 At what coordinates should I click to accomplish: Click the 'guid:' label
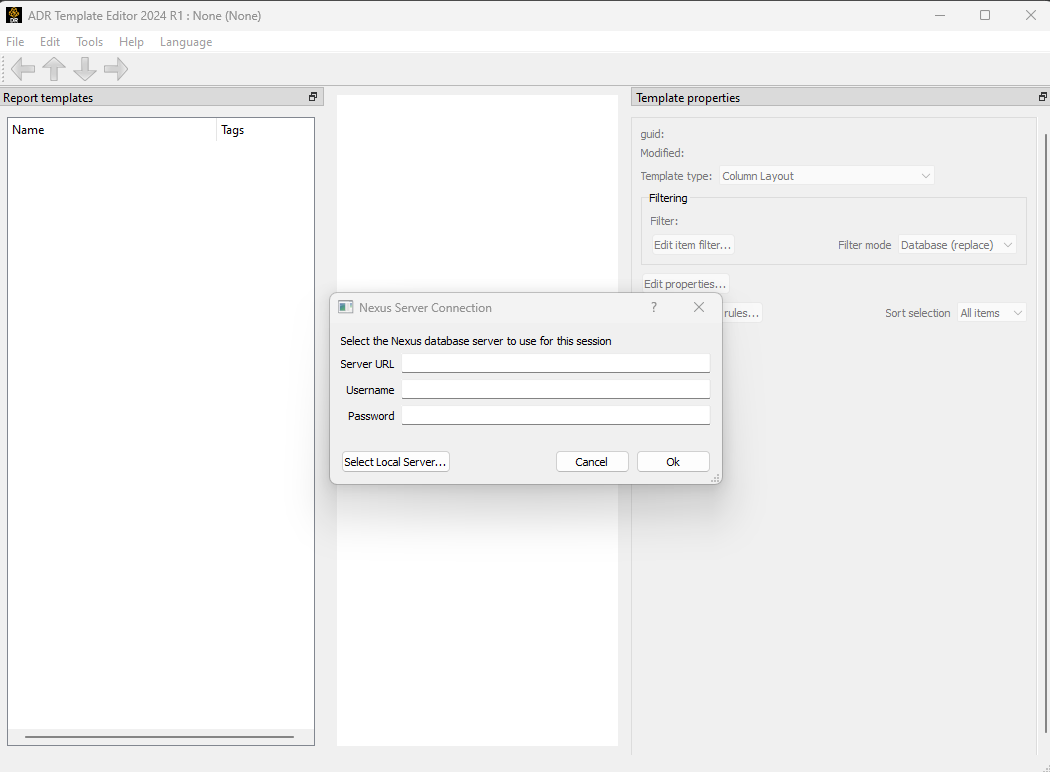point(652,134)
